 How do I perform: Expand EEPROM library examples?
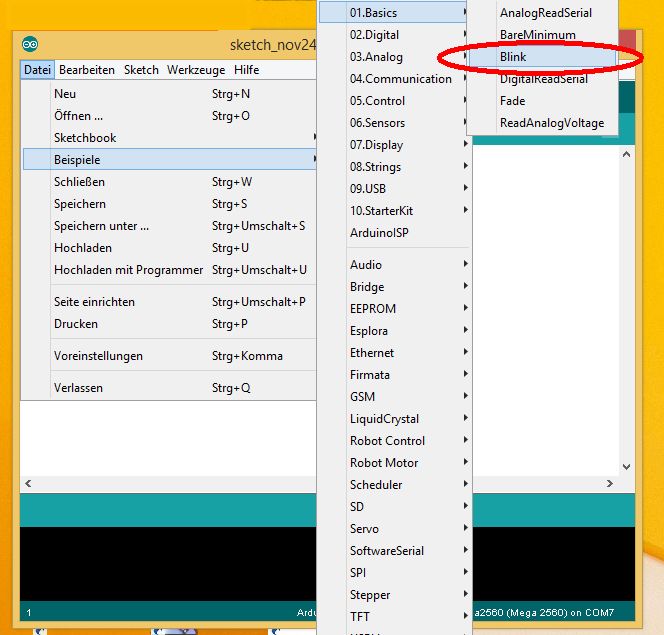(395, 309)
